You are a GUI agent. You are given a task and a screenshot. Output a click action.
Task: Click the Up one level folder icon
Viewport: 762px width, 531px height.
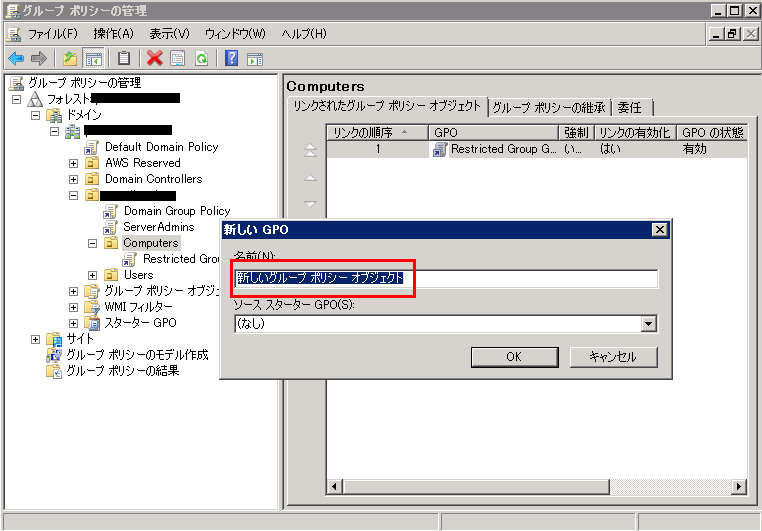click(70, 59)
